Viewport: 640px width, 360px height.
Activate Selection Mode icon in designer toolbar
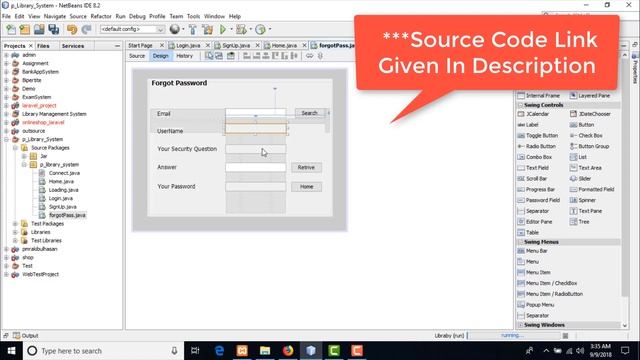(x=209, y=56)
